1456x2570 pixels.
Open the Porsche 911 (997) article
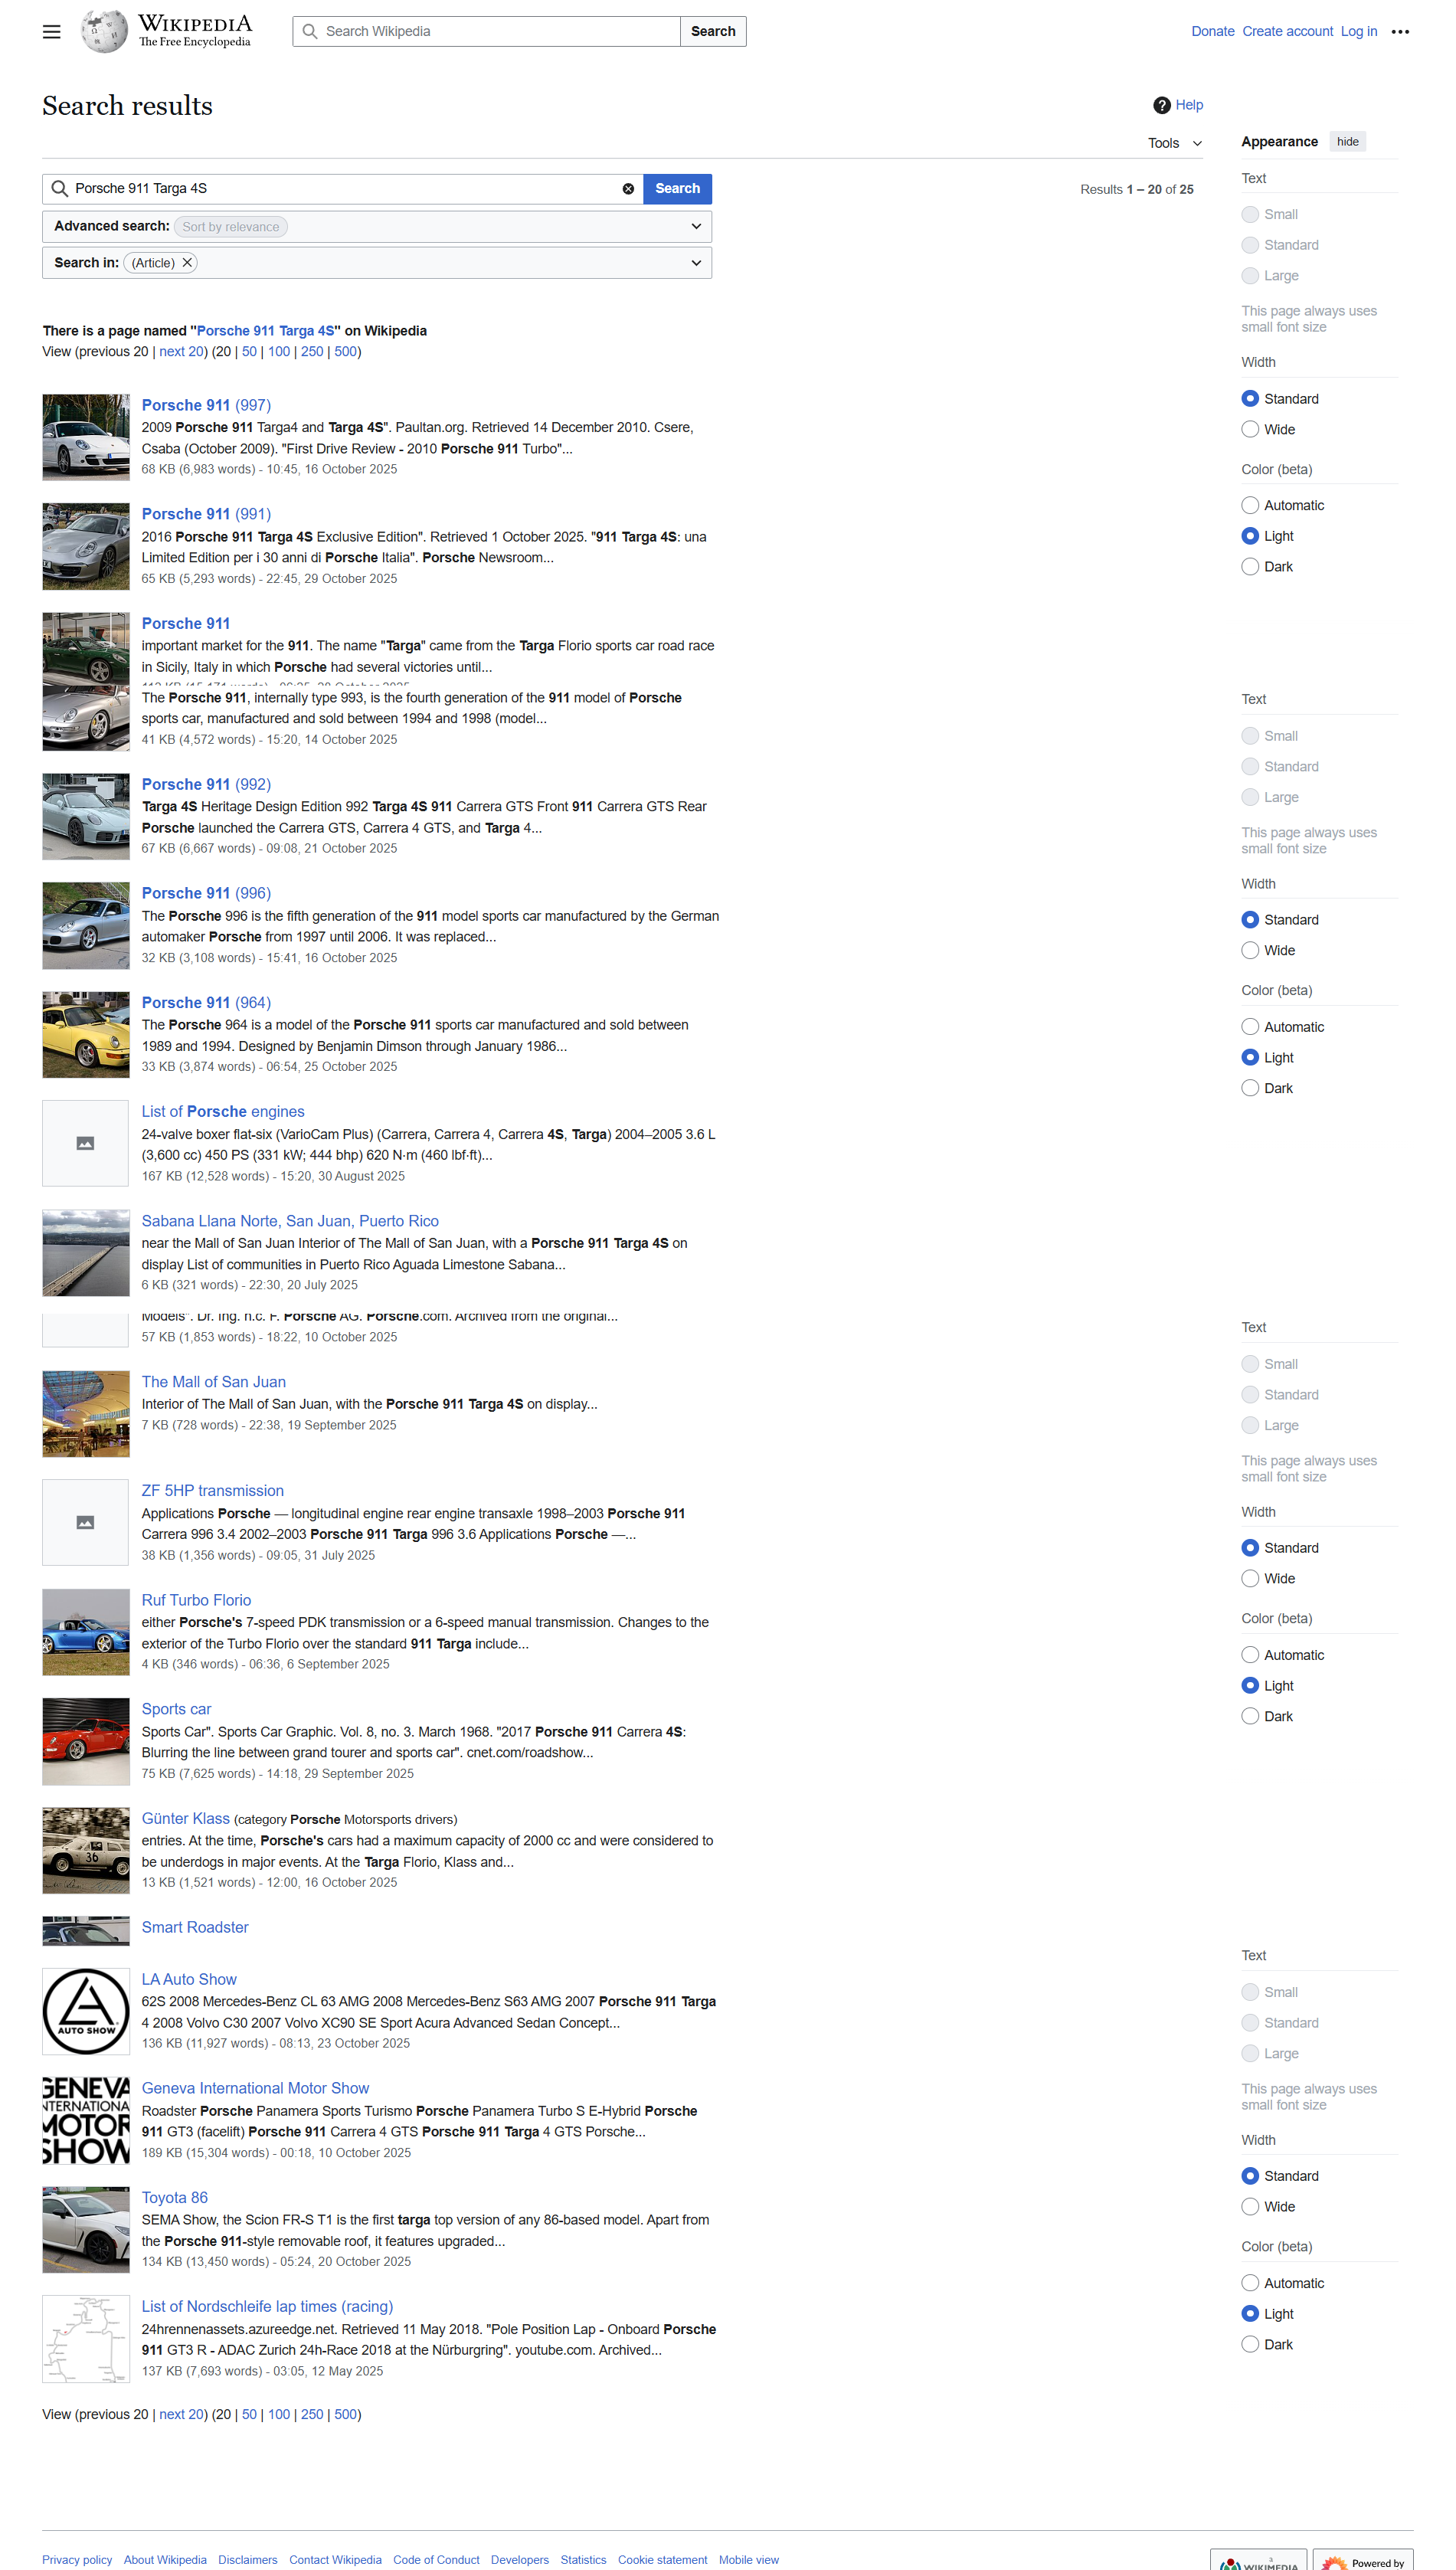[206, 405]
